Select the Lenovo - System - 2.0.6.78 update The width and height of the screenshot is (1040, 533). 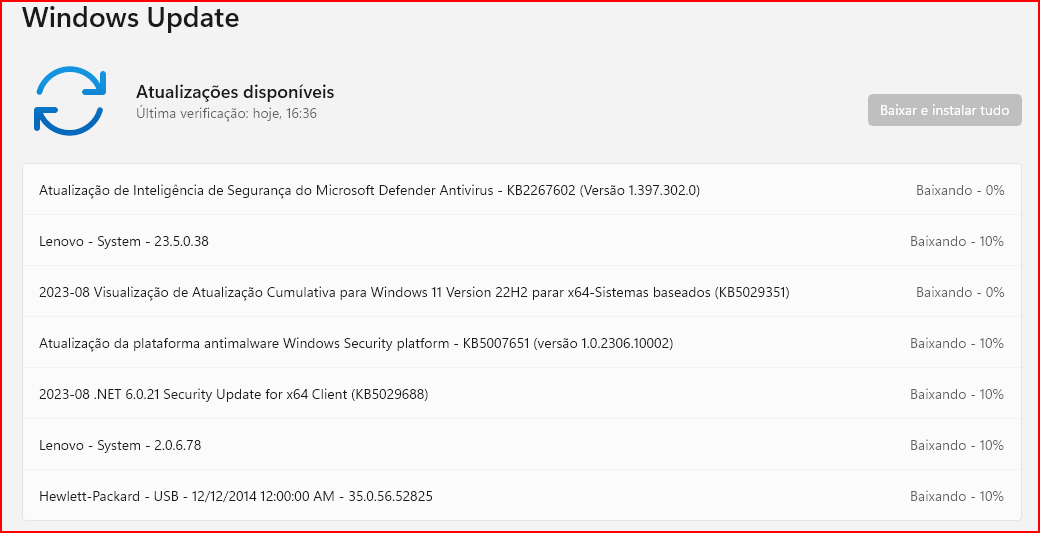(522, 445)
